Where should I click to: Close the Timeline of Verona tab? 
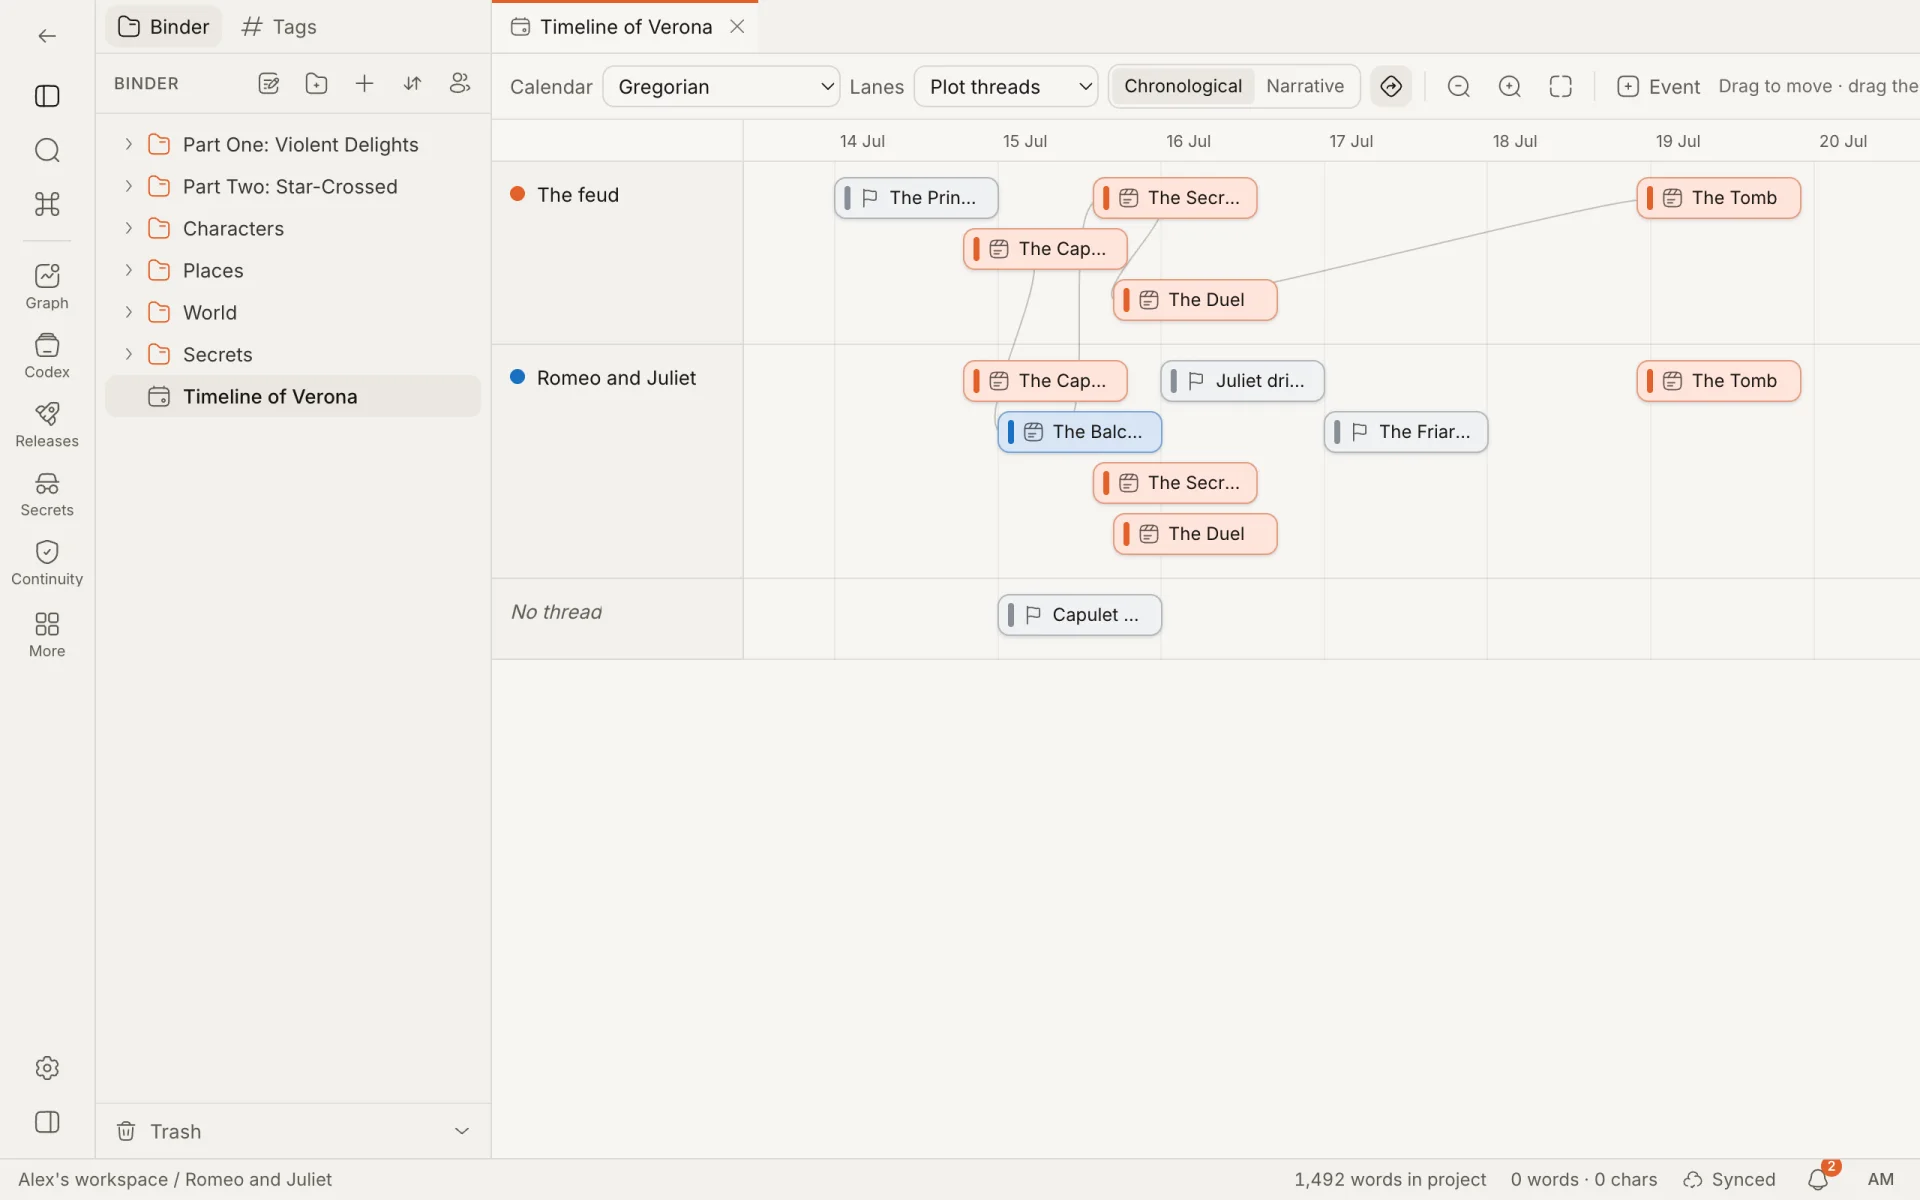coord(737,27)
